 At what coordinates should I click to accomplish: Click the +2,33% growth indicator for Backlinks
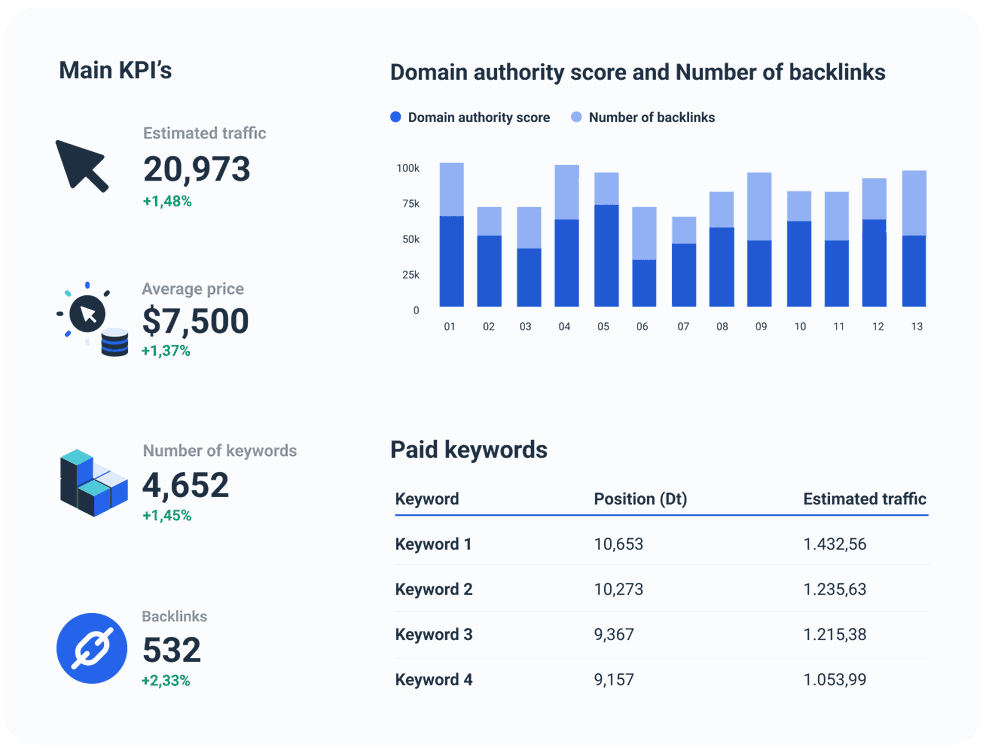coord(164,679)
